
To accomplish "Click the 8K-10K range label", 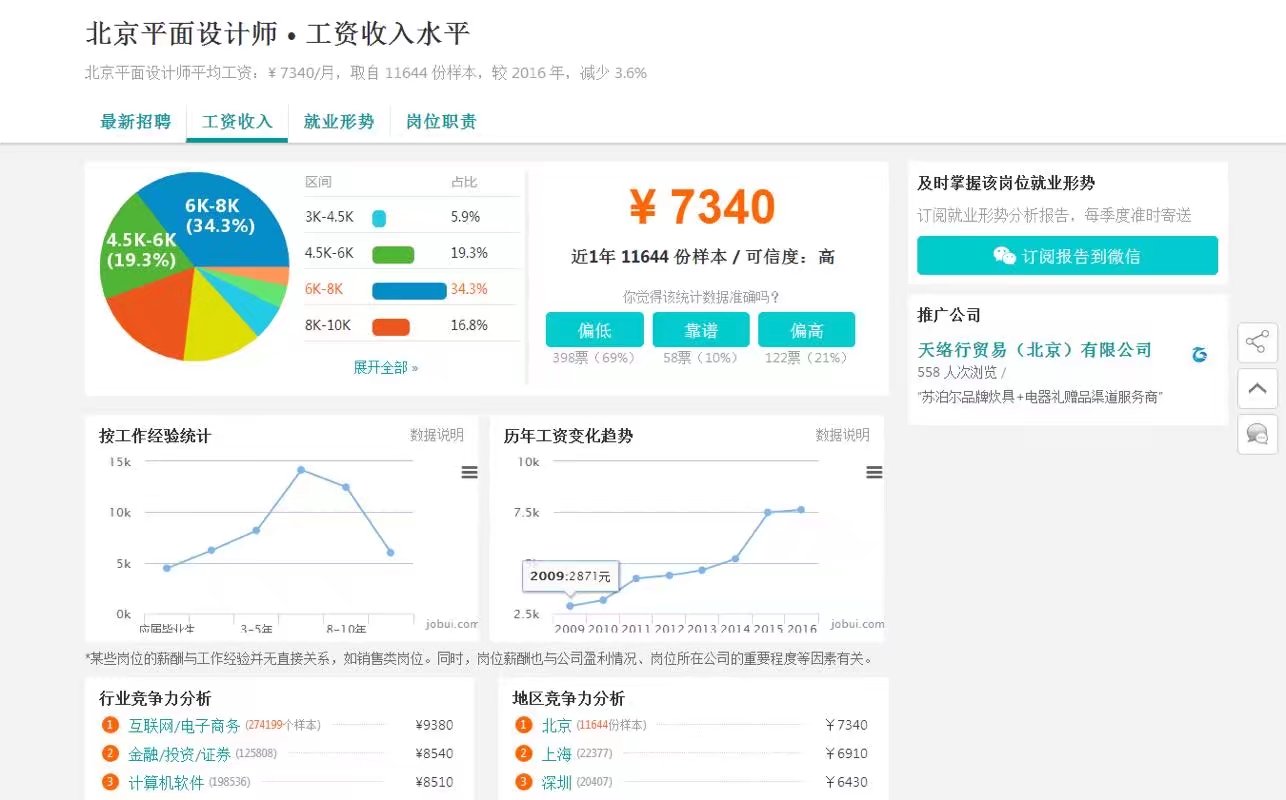I will (x=328, y=325).
